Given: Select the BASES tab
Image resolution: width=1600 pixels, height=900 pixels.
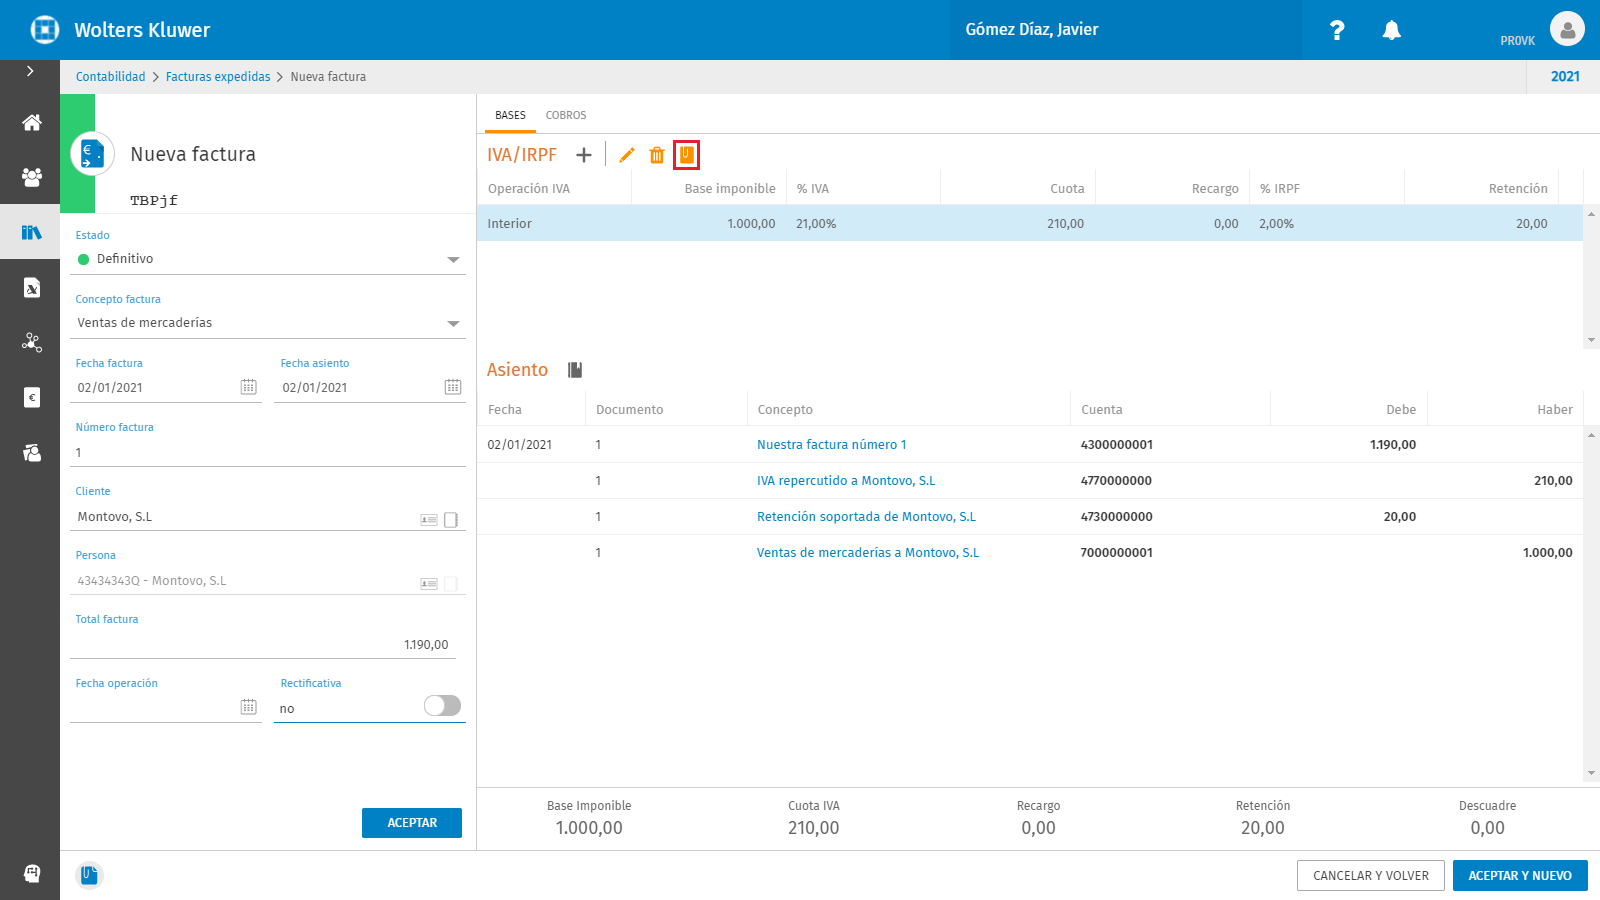Looking at the screenshot, I should pyautogui.click(x=510, y=115).
